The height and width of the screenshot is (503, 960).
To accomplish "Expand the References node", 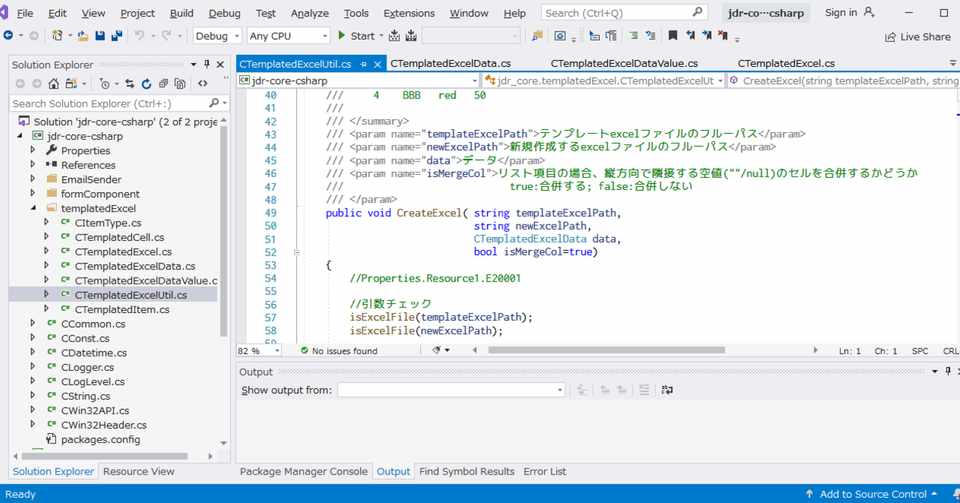I will 33,165.
